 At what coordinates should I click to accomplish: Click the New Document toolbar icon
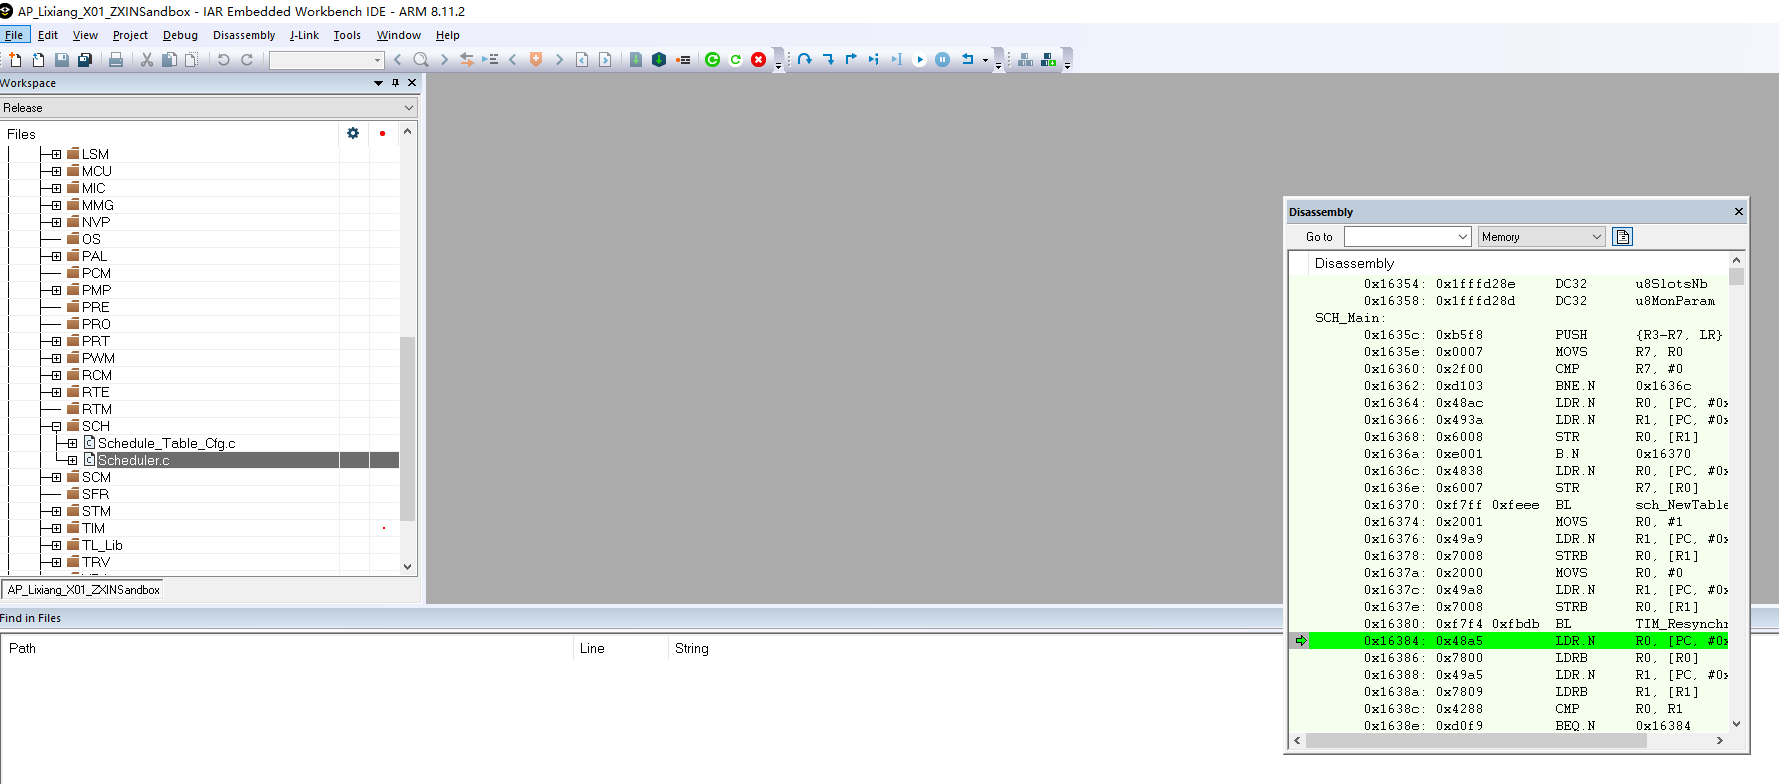pos(15,60)
